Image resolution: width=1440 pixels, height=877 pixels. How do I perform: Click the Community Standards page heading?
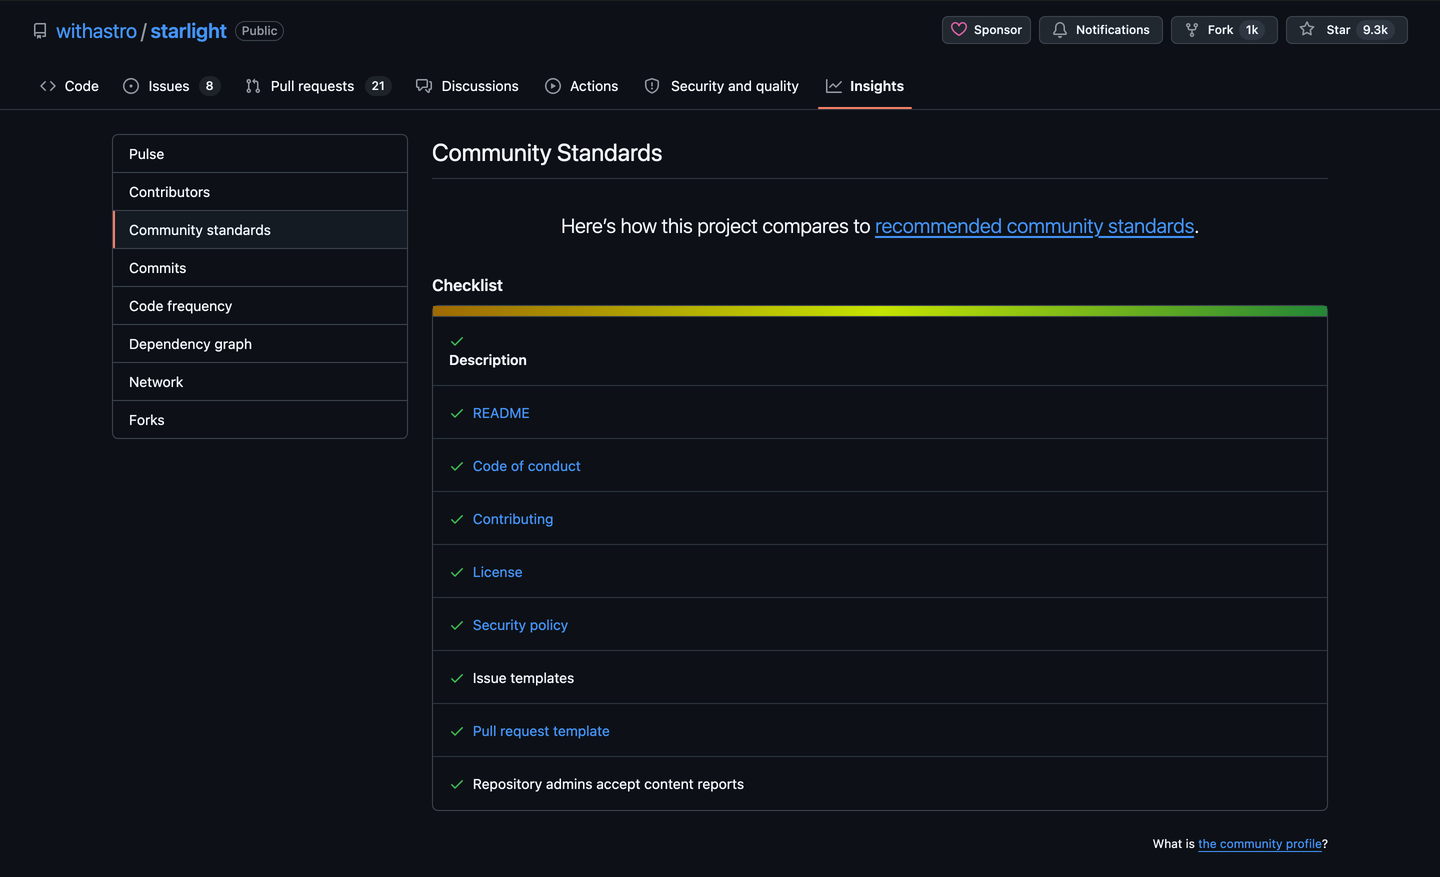click(547, 153)
